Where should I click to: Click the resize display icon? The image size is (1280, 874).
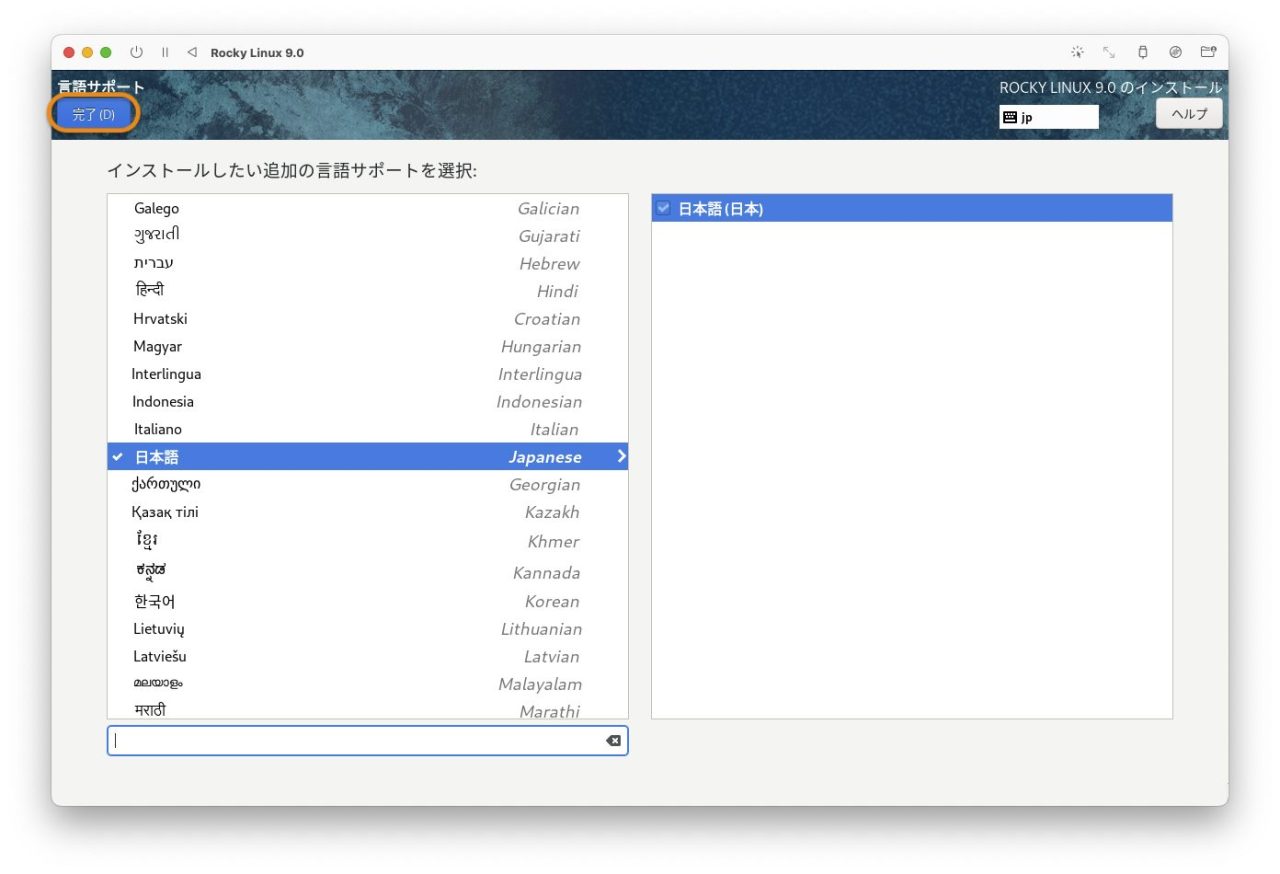[1109, 52]
